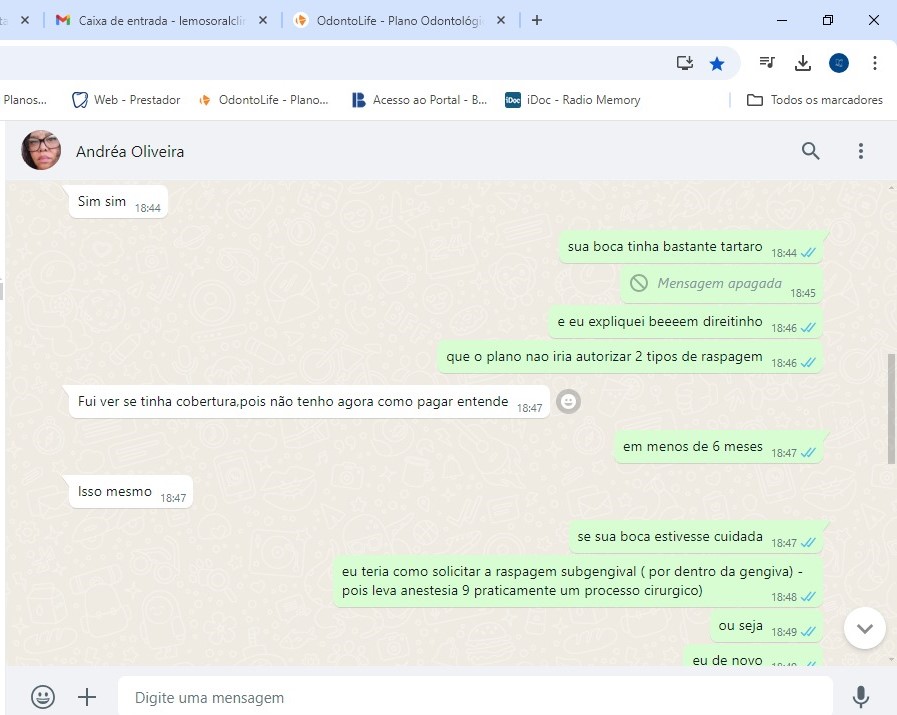Restore down the Chrome window
This screenshot has width=897, height=715.
point(827,20)
